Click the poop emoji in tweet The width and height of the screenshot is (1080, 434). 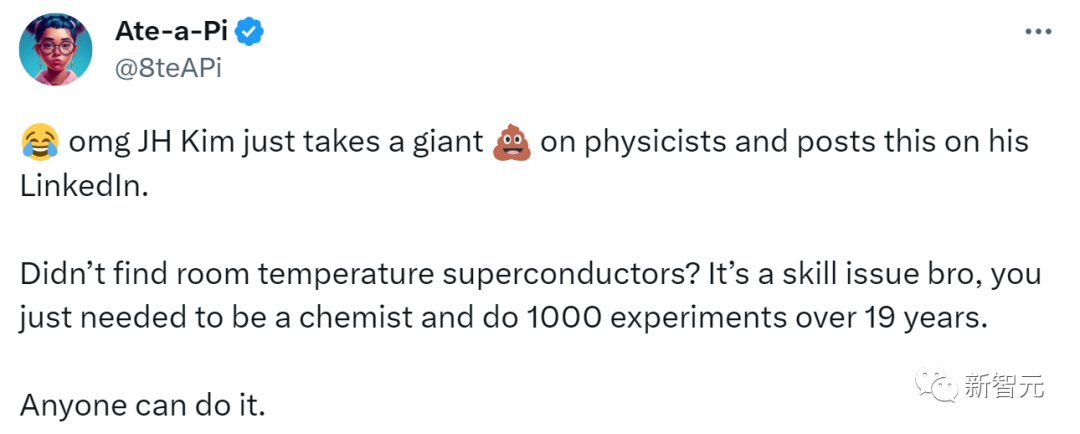tap(512, 143)
